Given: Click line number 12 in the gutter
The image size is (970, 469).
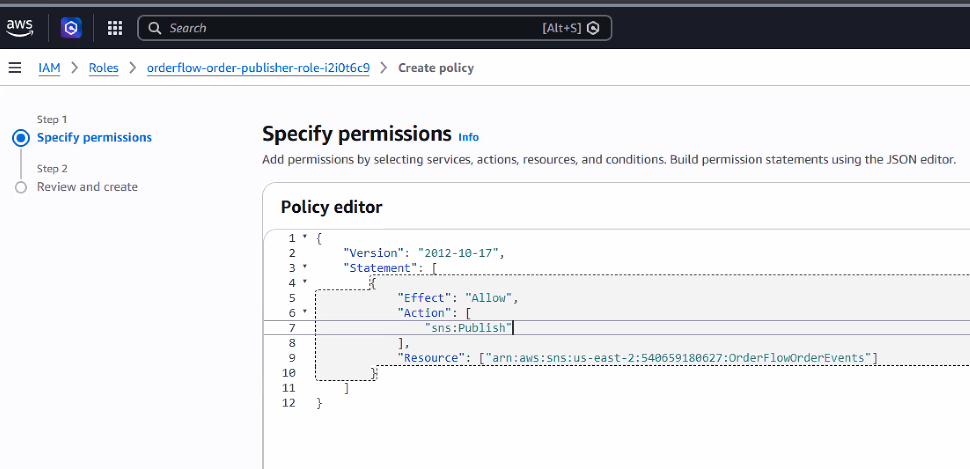Looking at the screenshot, I should pyautogui.click(x=289, y=403).
